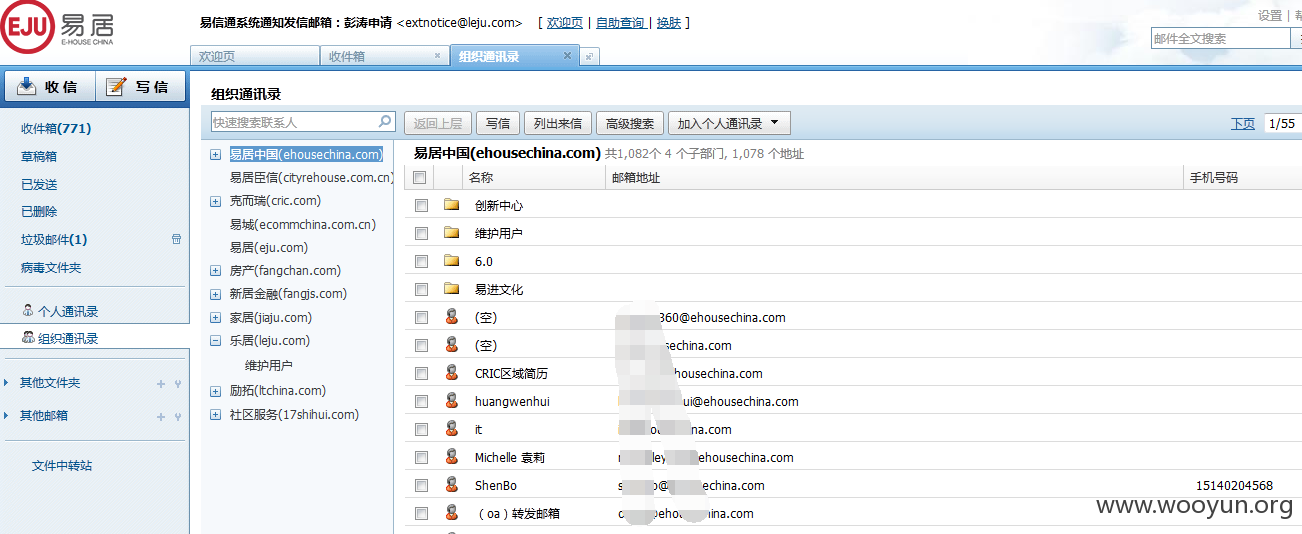Check the box for (oa)转发邮箱
The image size is (1302, 534).
click(421, 513)
